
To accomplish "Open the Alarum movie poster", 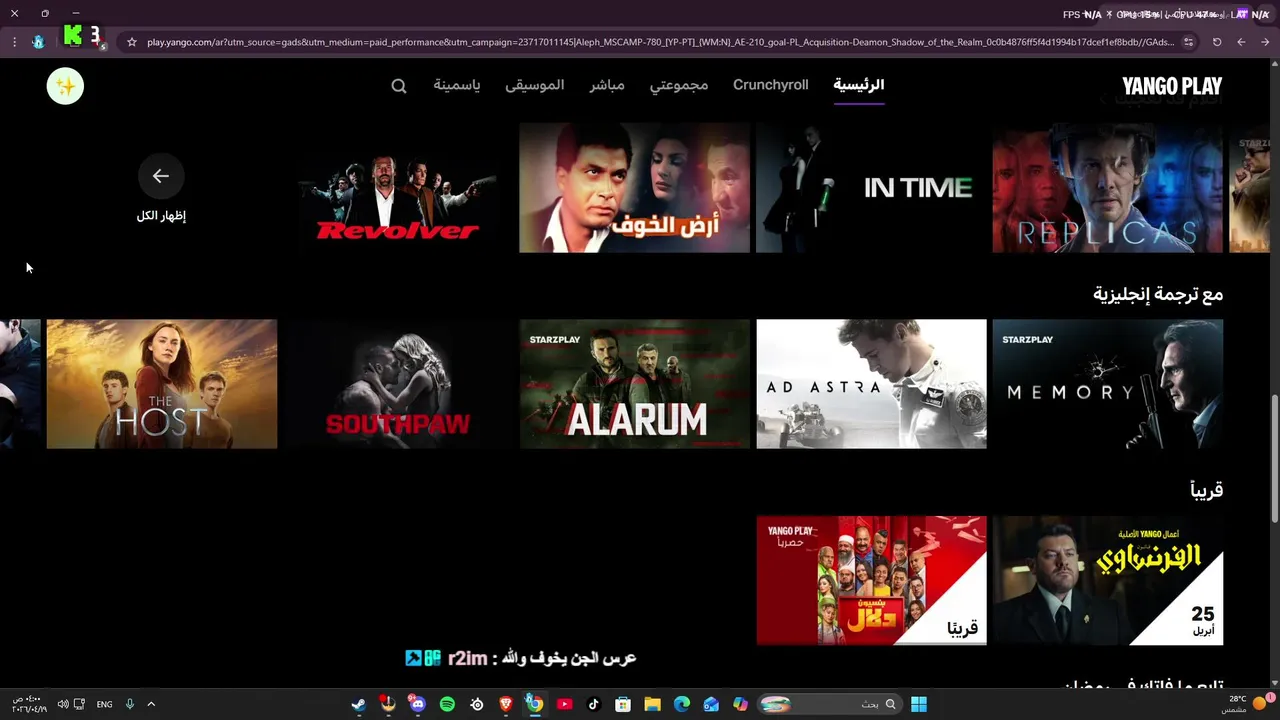I will point(634,384).
